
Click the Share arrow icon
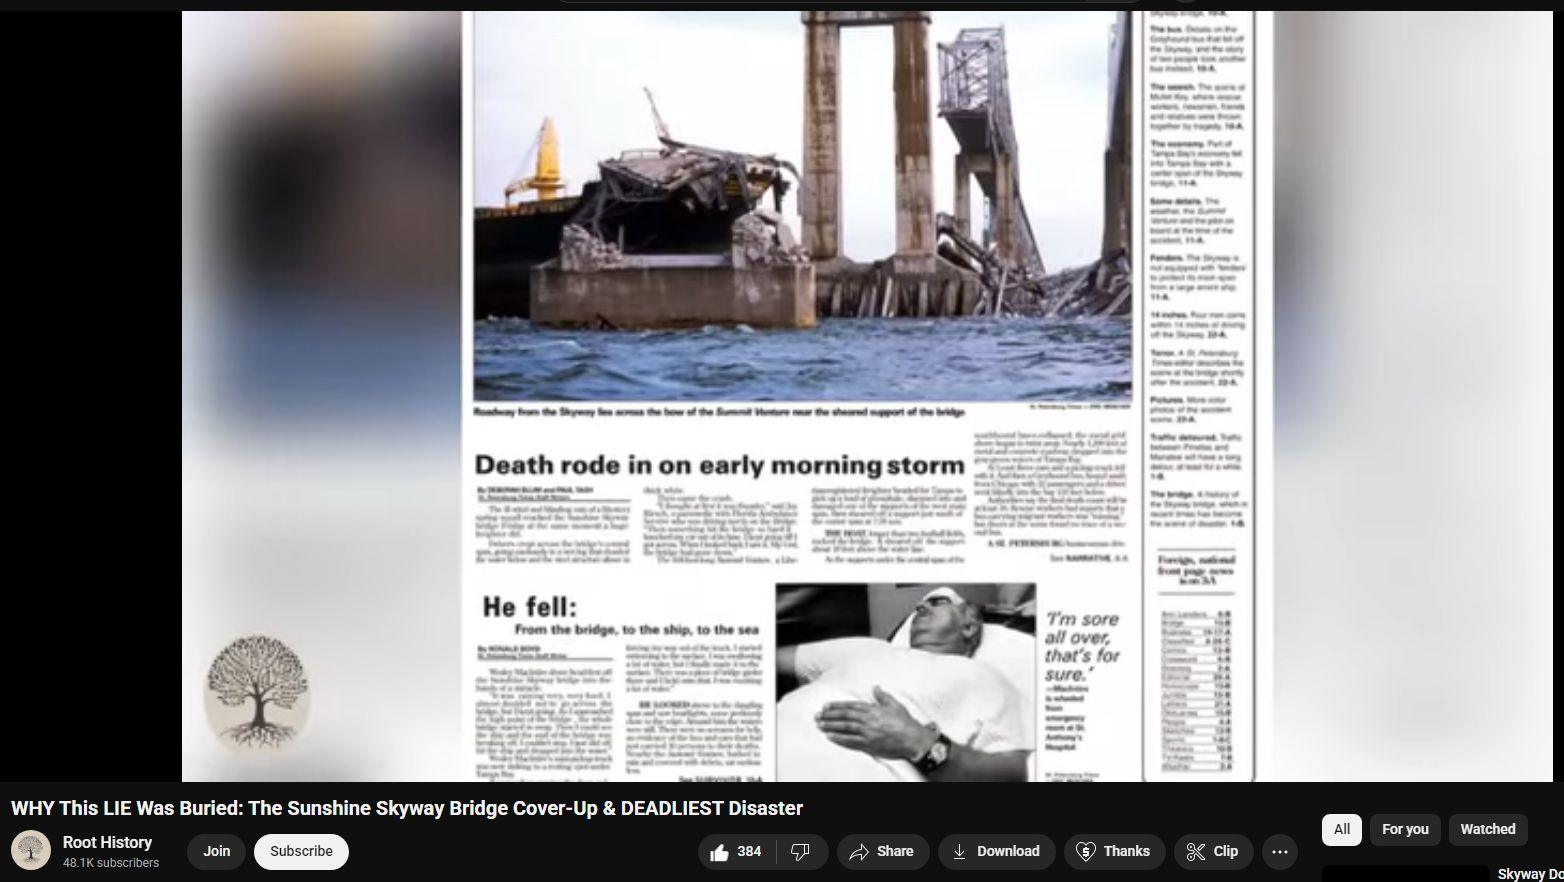click(x=859, y=852)
